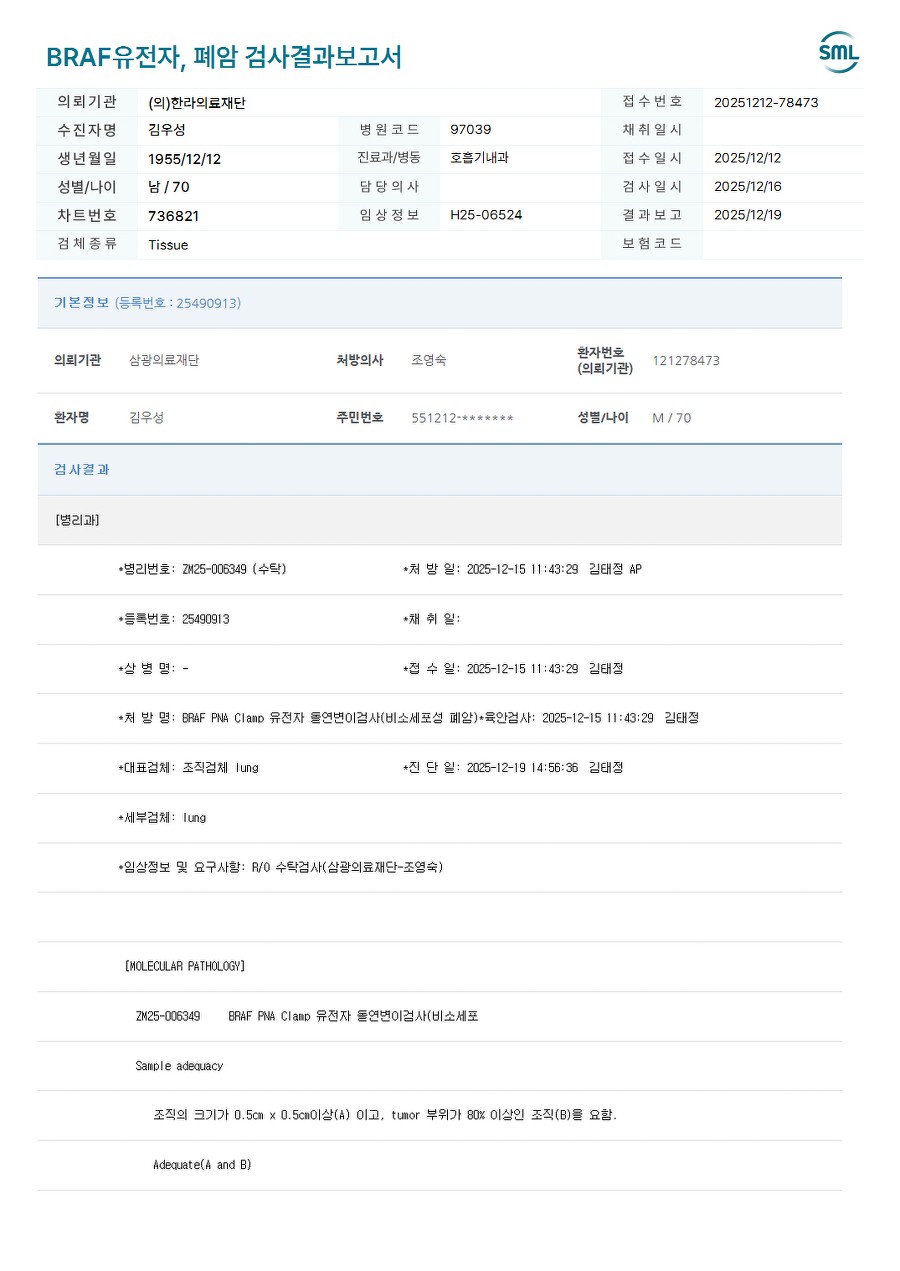Click institution value 삼광의료재단
The image size is (900, 1271).
coord(164,361)
